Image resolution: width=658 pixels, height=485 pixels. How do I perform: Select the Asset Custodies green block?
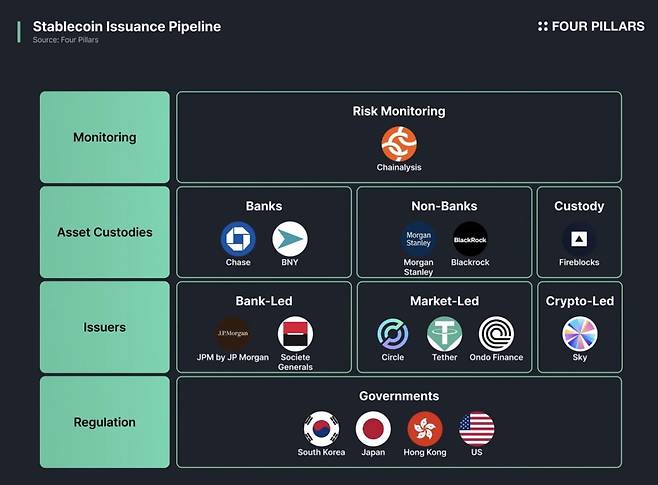click(x=105, y=232)
